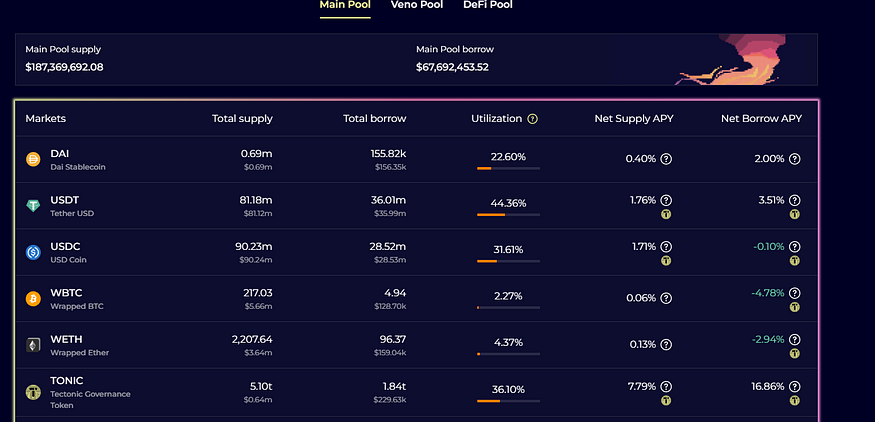Click the TONIC governance token icon
This screenshot has width=875, height=422.
(33, 392)
